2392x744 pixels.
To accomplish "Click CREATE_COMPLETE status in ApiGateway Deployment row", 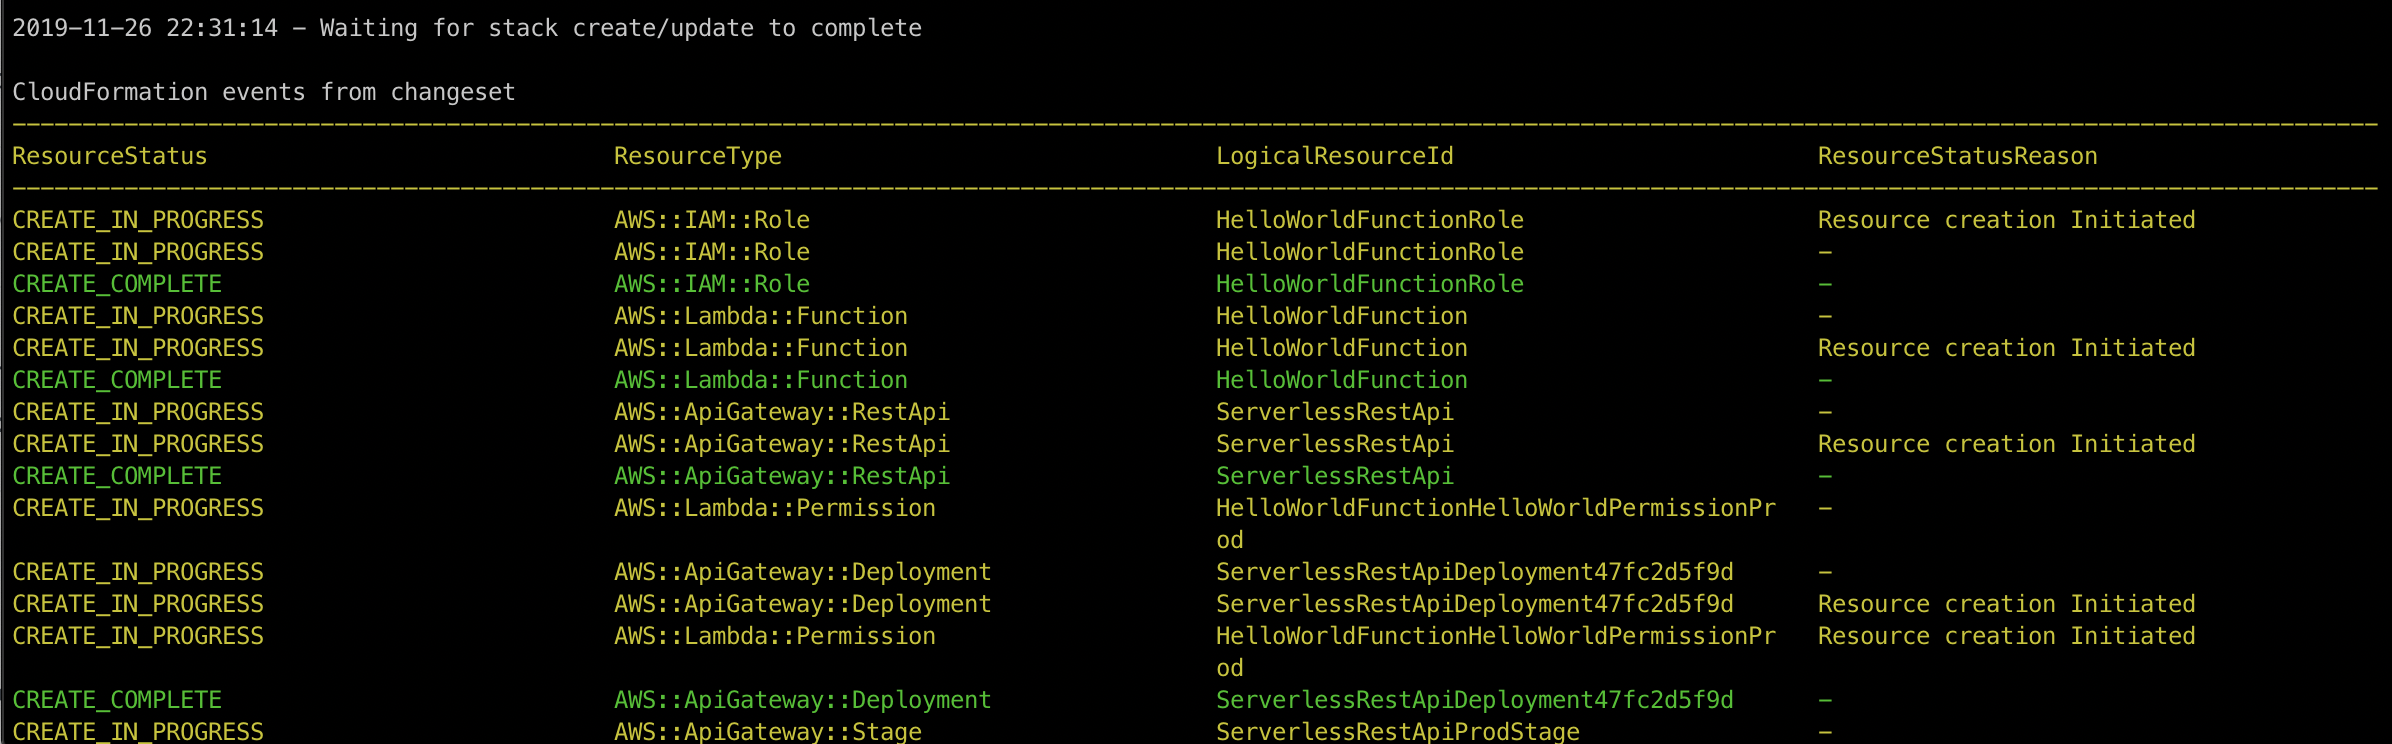I will click(x=117, y=700).
